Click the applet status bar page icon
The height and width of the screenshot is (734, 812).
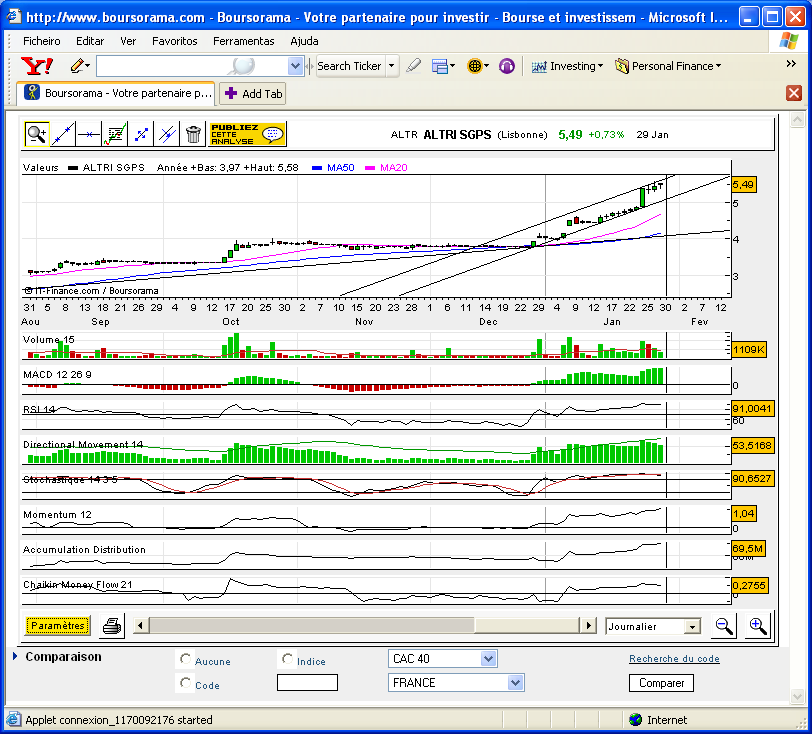(x=13, y=719)
